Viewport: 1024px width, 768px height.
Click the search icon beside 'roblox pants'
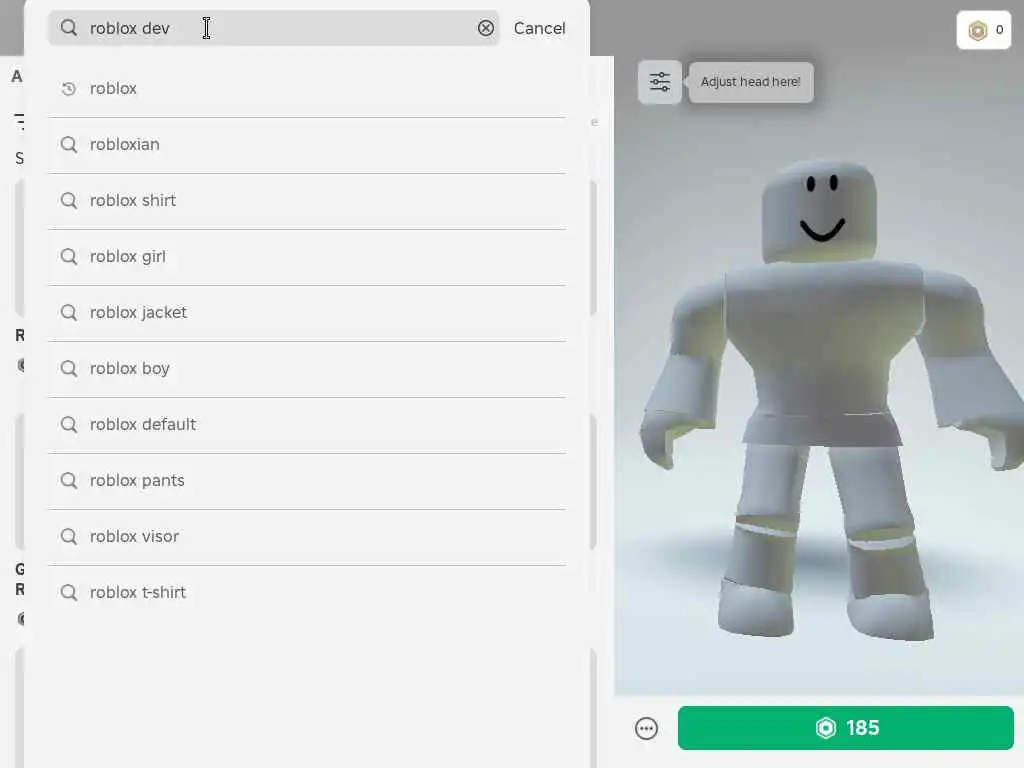tap(69, 481)
